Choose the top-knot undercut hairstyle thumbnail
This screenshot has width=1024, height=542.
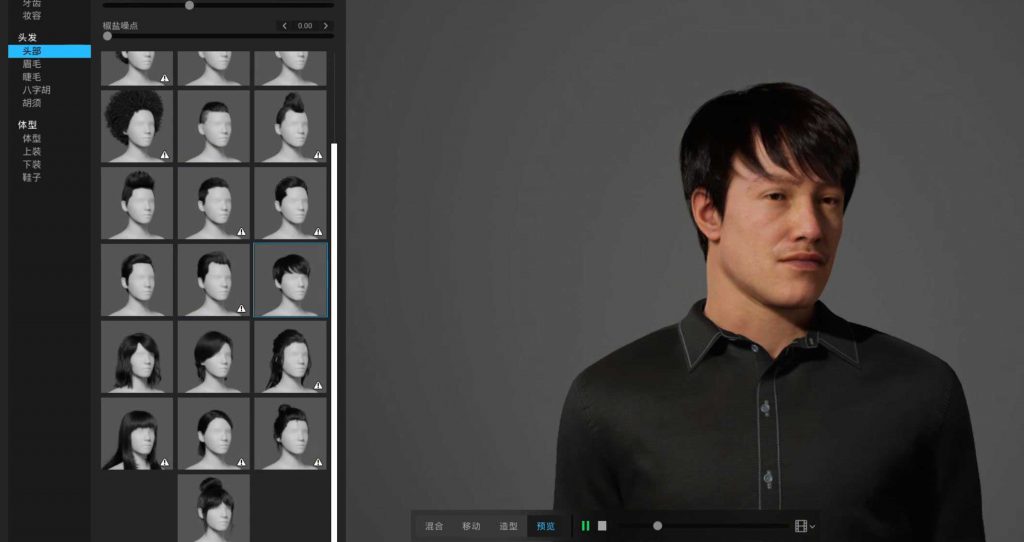pyautogui.click(x=290, y=126)
